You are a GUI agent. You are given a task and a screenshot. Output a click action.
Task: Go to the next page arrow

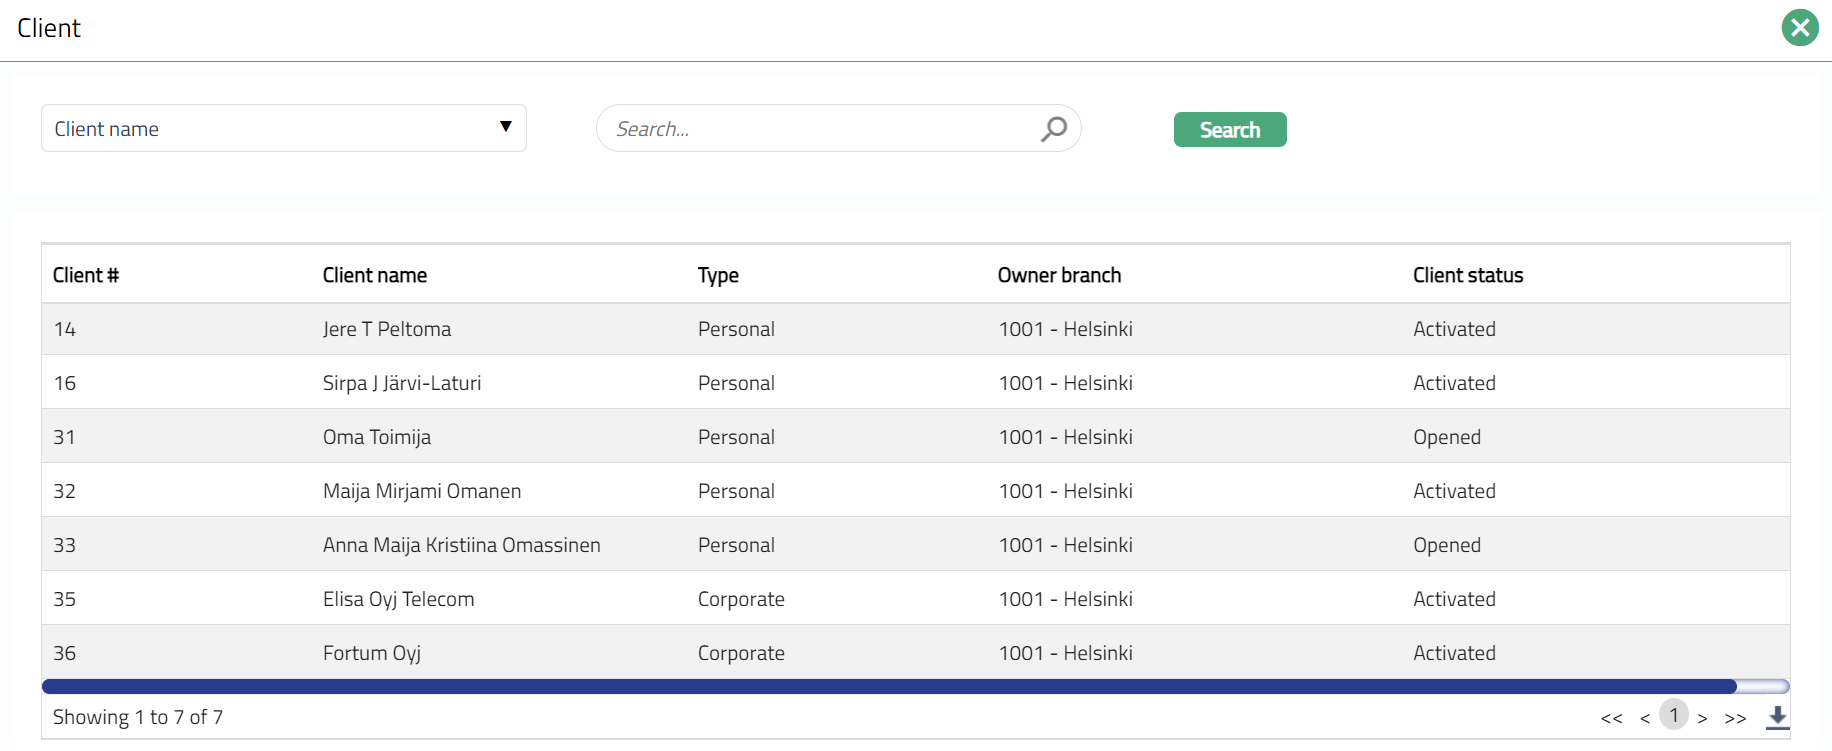[1702, 718]
